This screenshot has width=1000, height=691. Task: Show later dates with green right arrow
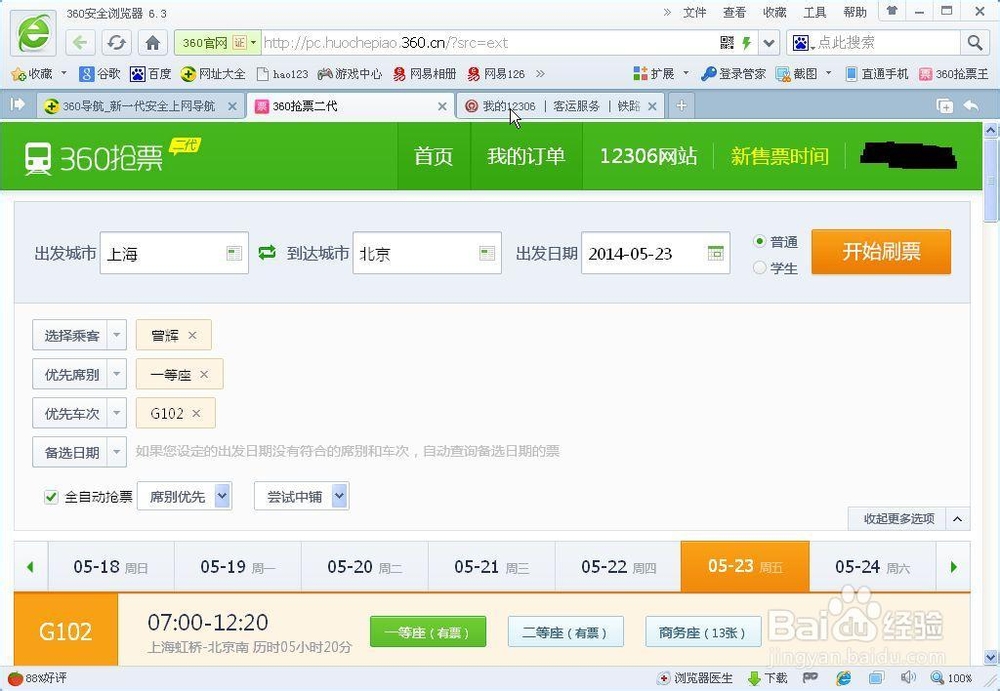click(953, 567)
